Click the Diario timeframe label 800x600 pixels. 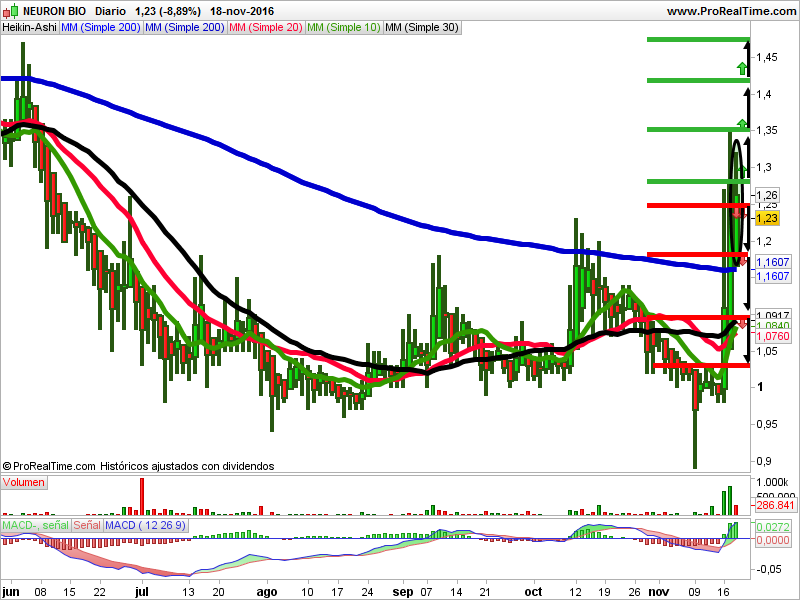pyautogui.click(x=110, y=11)
